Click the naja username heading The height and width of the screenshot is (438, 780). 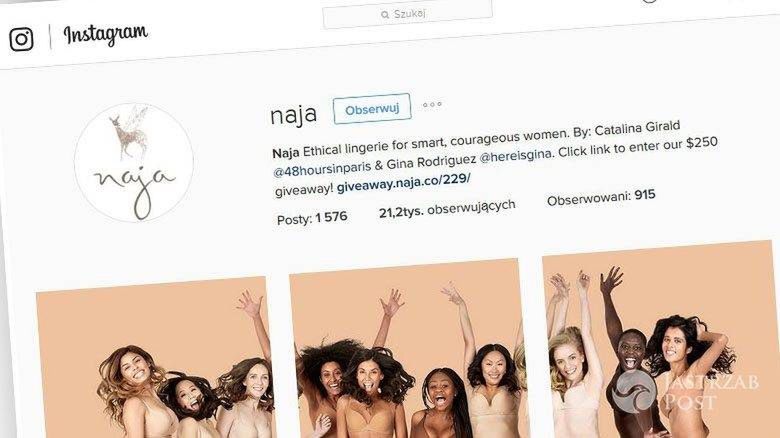[x=293, y=115]
